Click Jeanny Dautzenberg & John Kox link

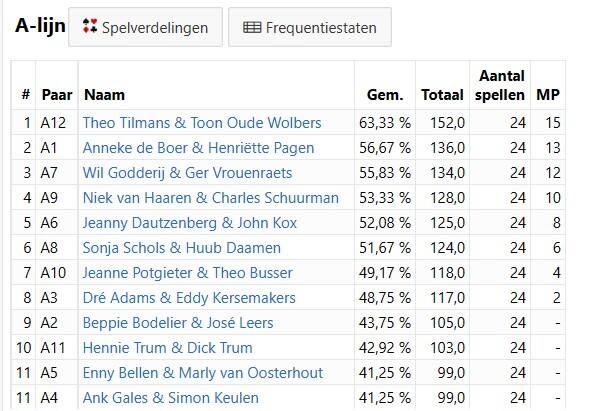pos(190,223)
